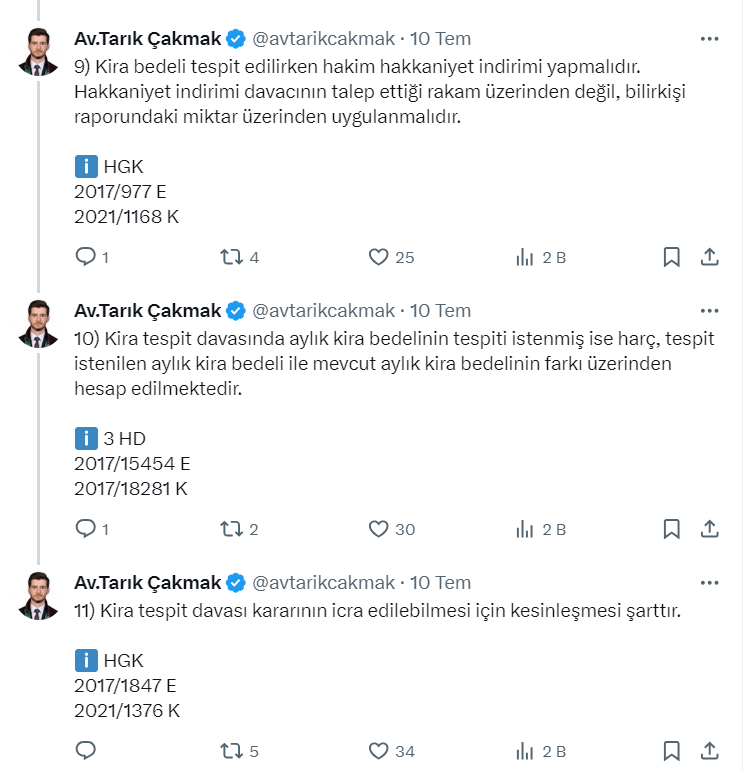Like the tweet with 34 likes
Image resolution: width=749 pixels, height=771 pixels.
coord(378,751)
